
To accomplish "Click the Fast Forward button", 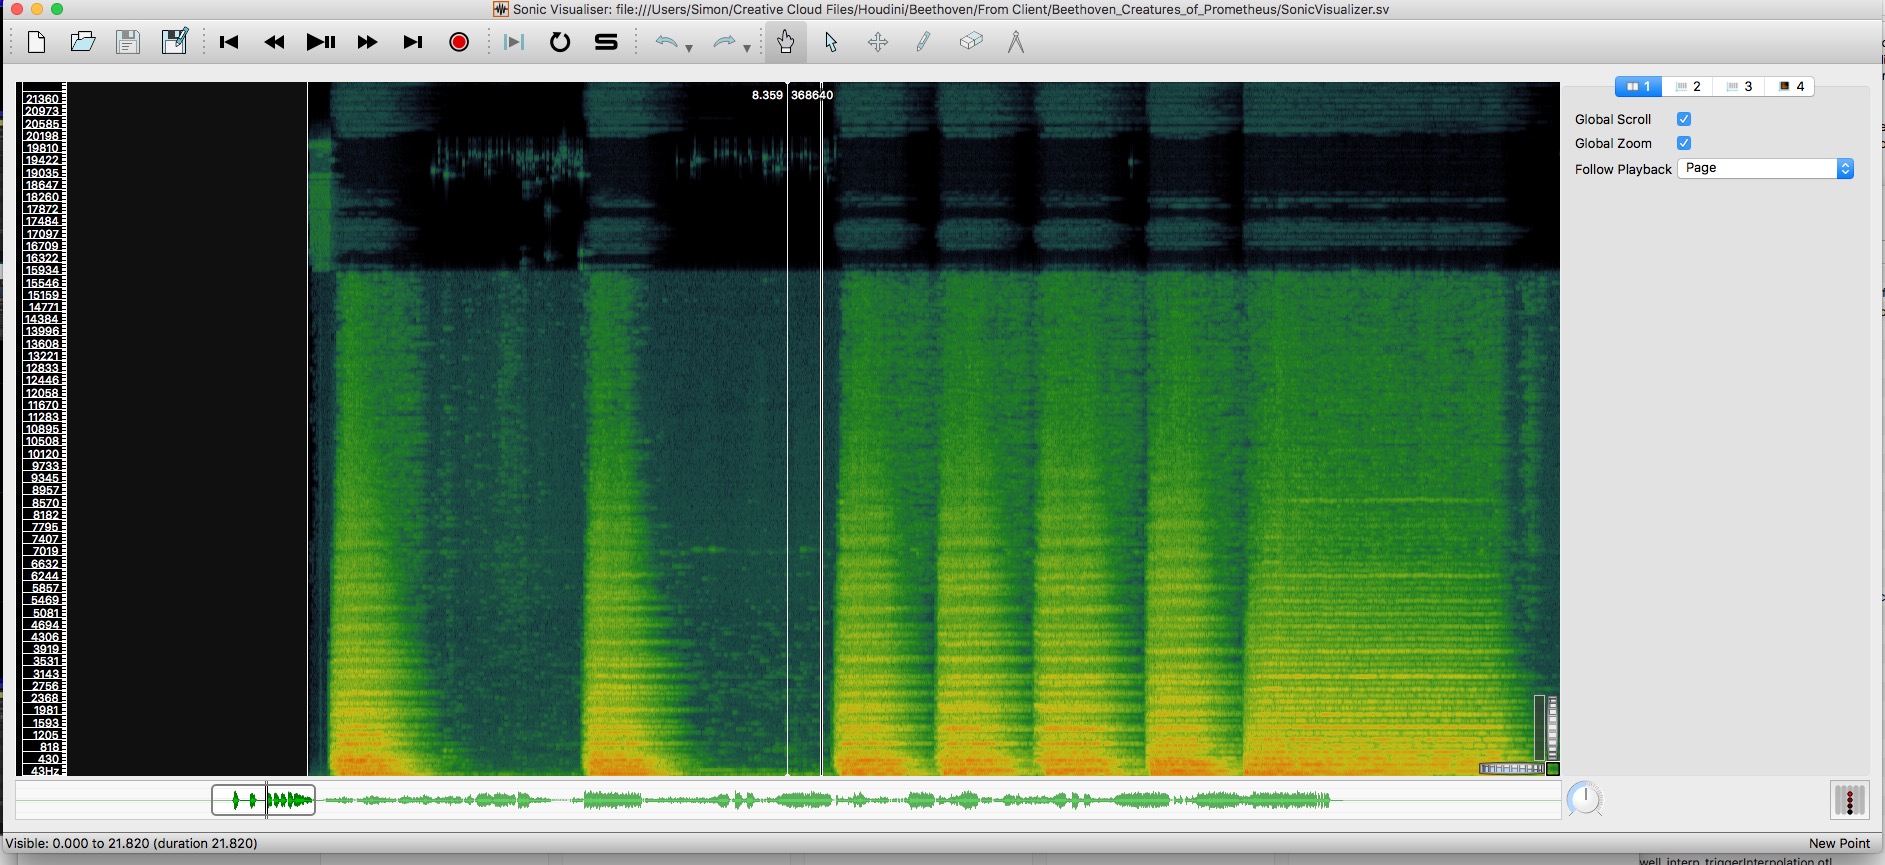I will (x=367, y=42).
